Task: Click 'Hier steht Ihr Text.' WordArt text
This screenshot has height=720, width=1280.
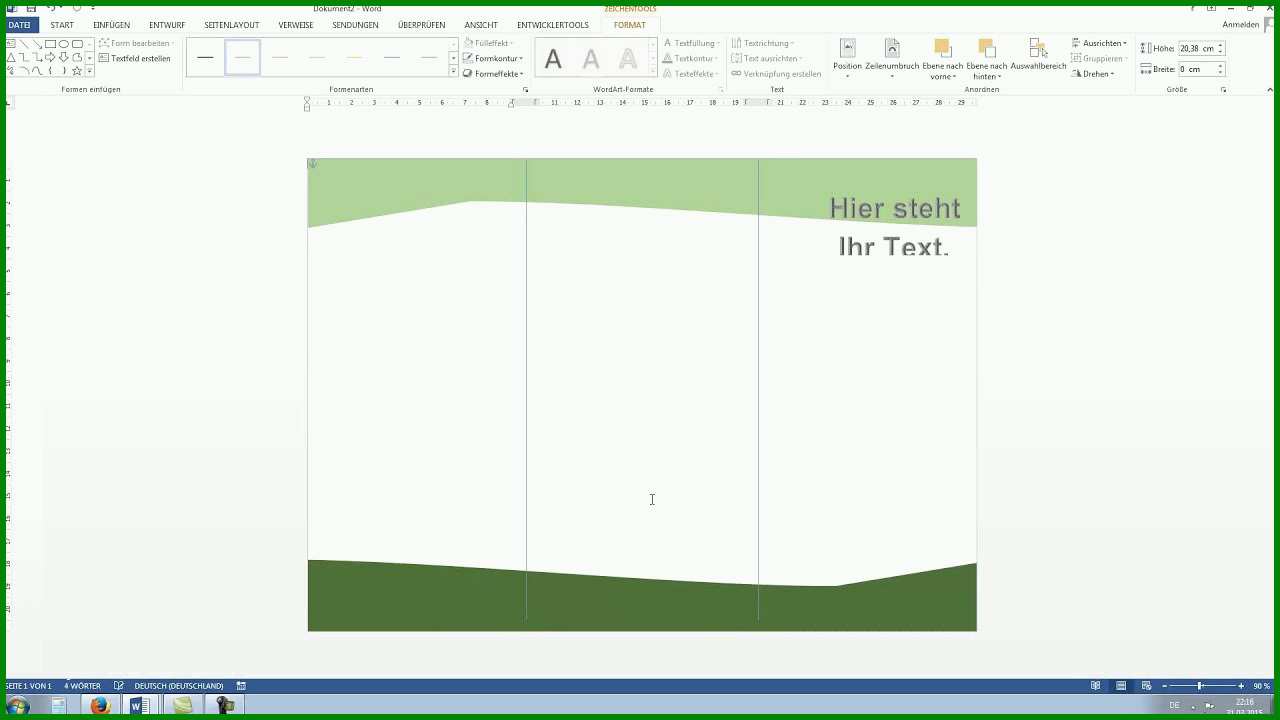Action: (894, 227)
